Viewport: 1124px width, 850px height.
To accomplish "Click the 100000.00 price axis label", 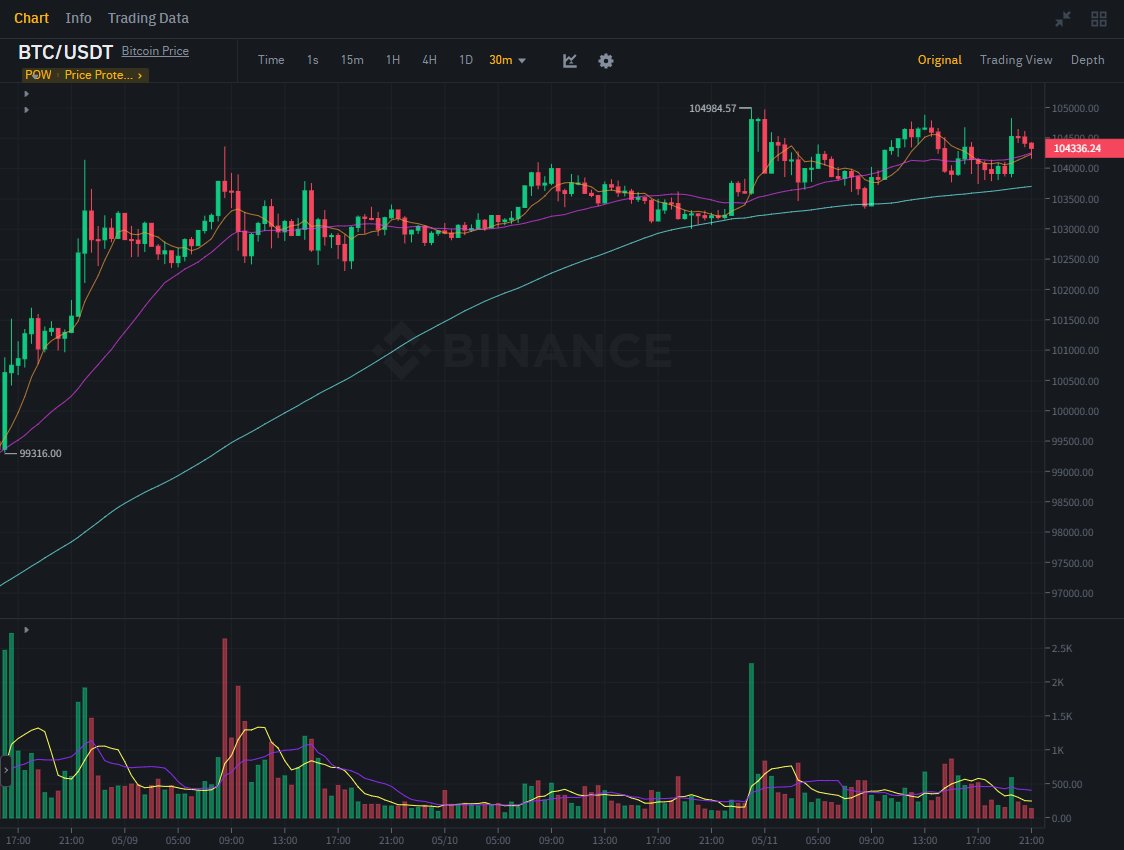I will click(x=1075, y=411).
